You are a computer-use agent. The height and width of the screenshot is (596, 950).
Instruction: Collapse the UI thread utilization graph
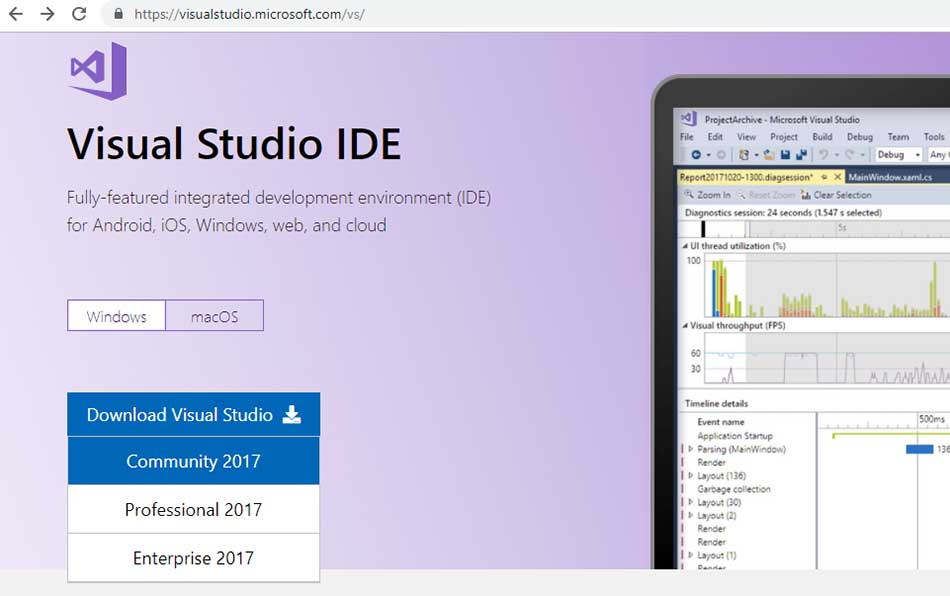point(684,245)
